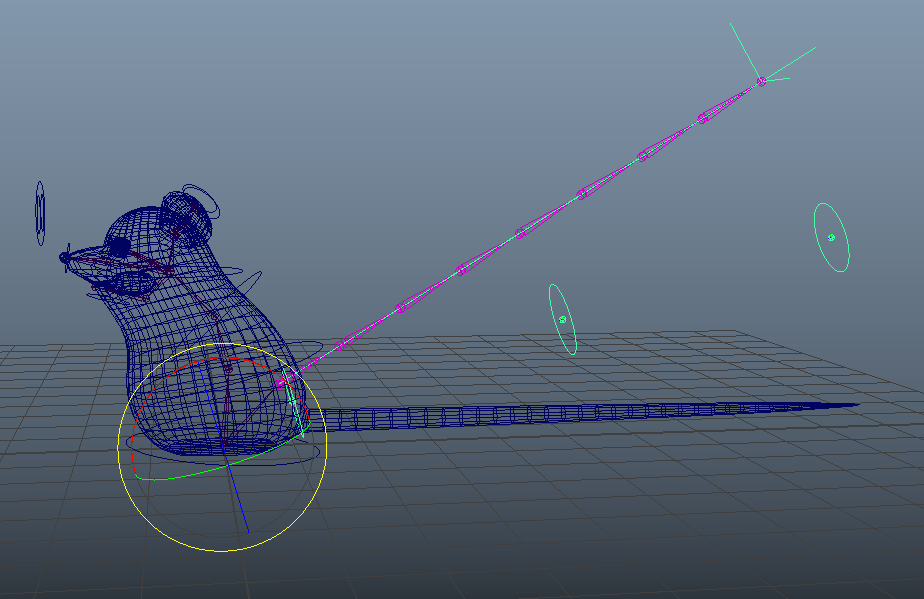Image resolution: width=924 pixels, height=599 pixels.
Task: Click the magenta joint in the middle of the tail chain
Action: point(521,233)
